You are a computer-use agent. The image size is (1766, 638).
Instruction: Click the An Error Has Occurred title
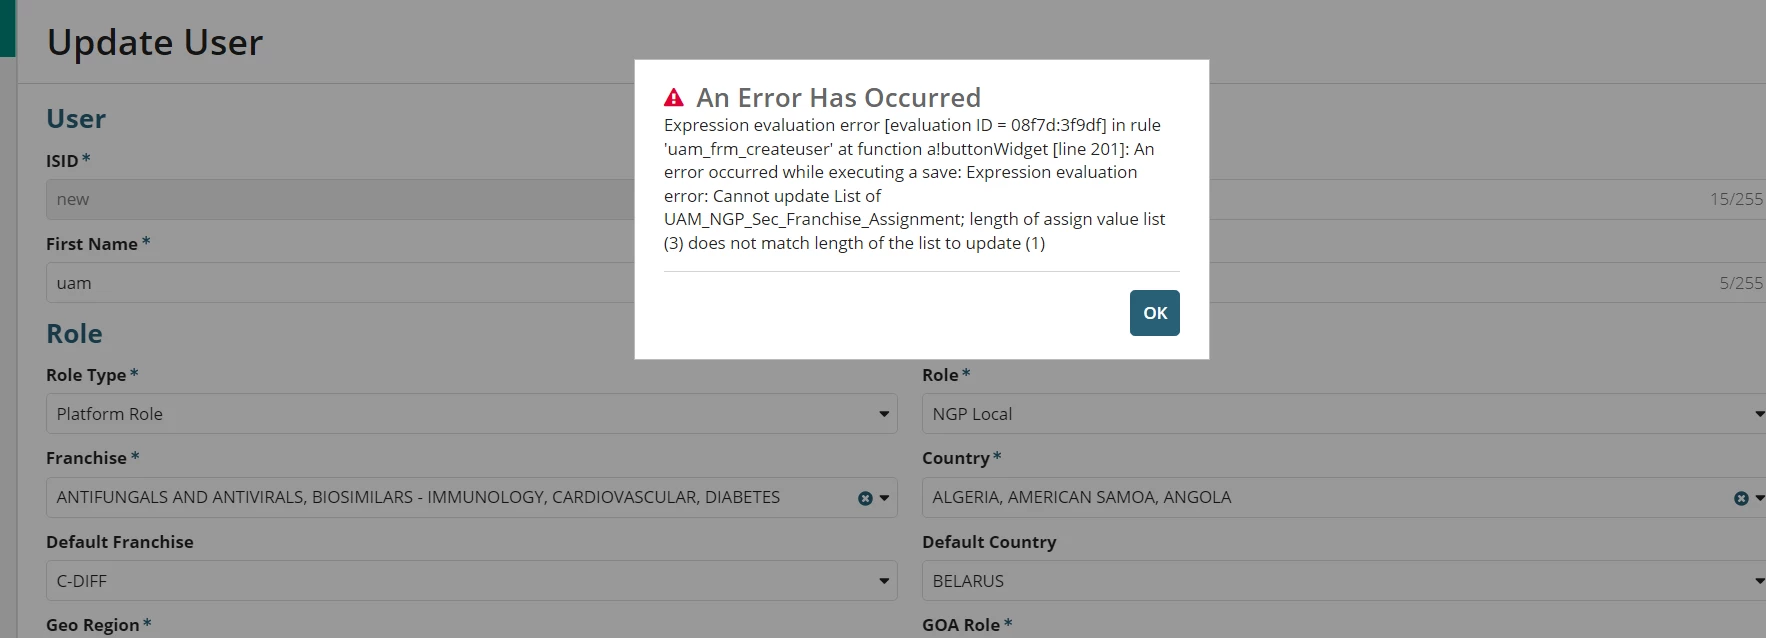click(x=838, y=98)
